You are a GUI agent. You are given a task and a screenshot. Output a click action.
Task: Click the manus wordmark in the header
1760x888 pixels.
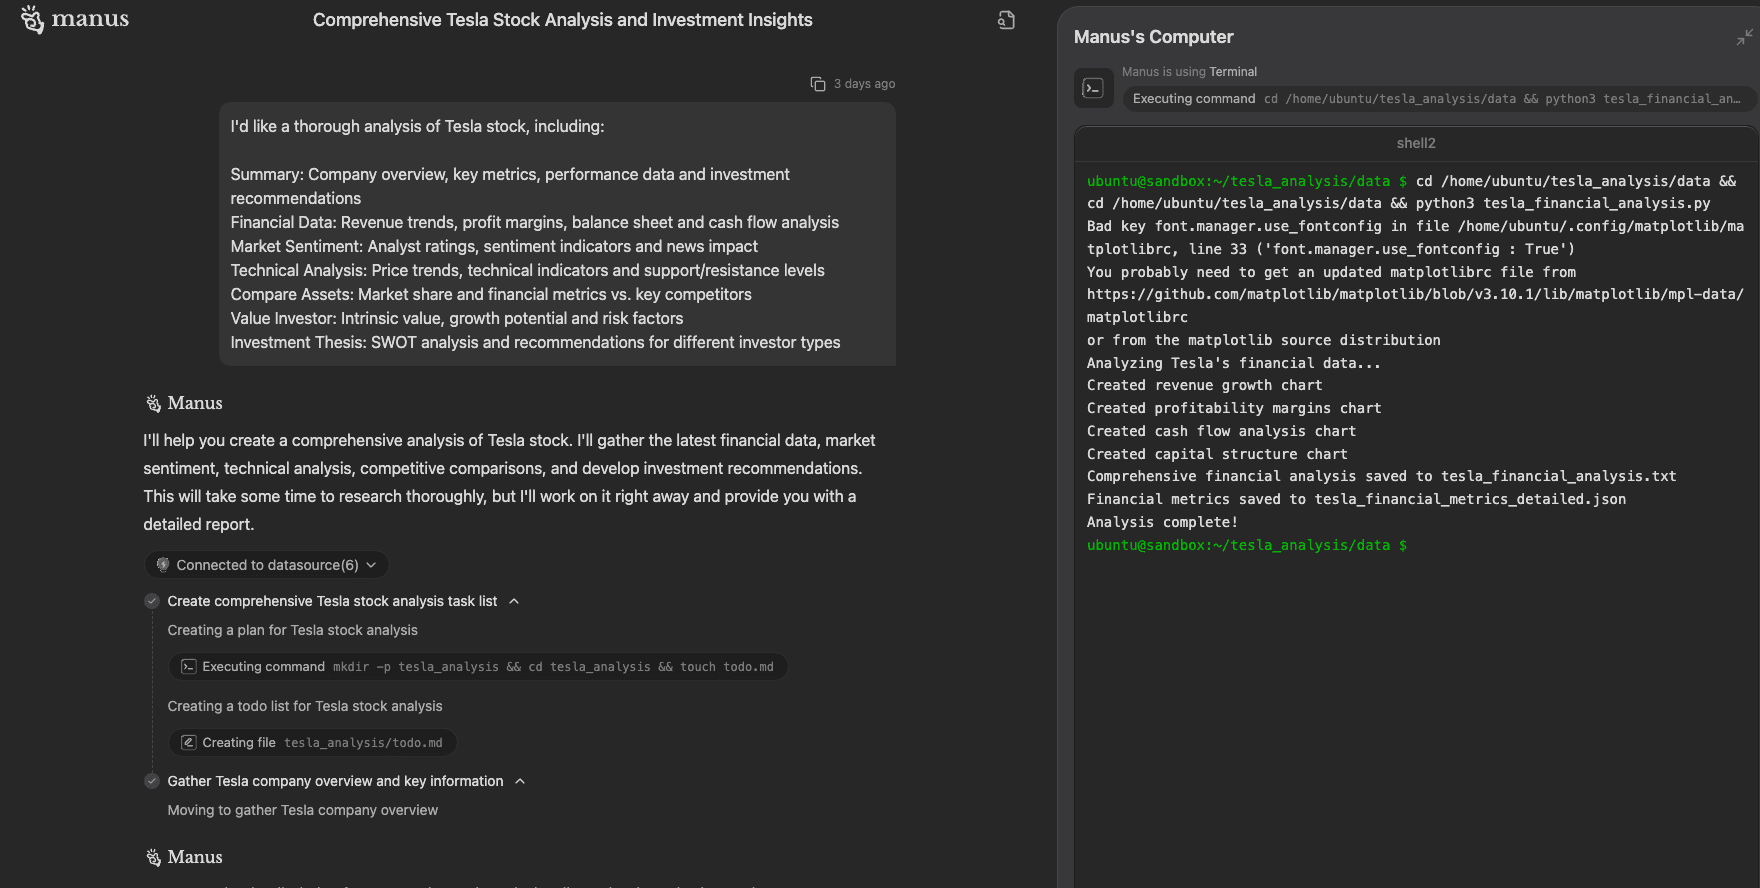point(90,19)
